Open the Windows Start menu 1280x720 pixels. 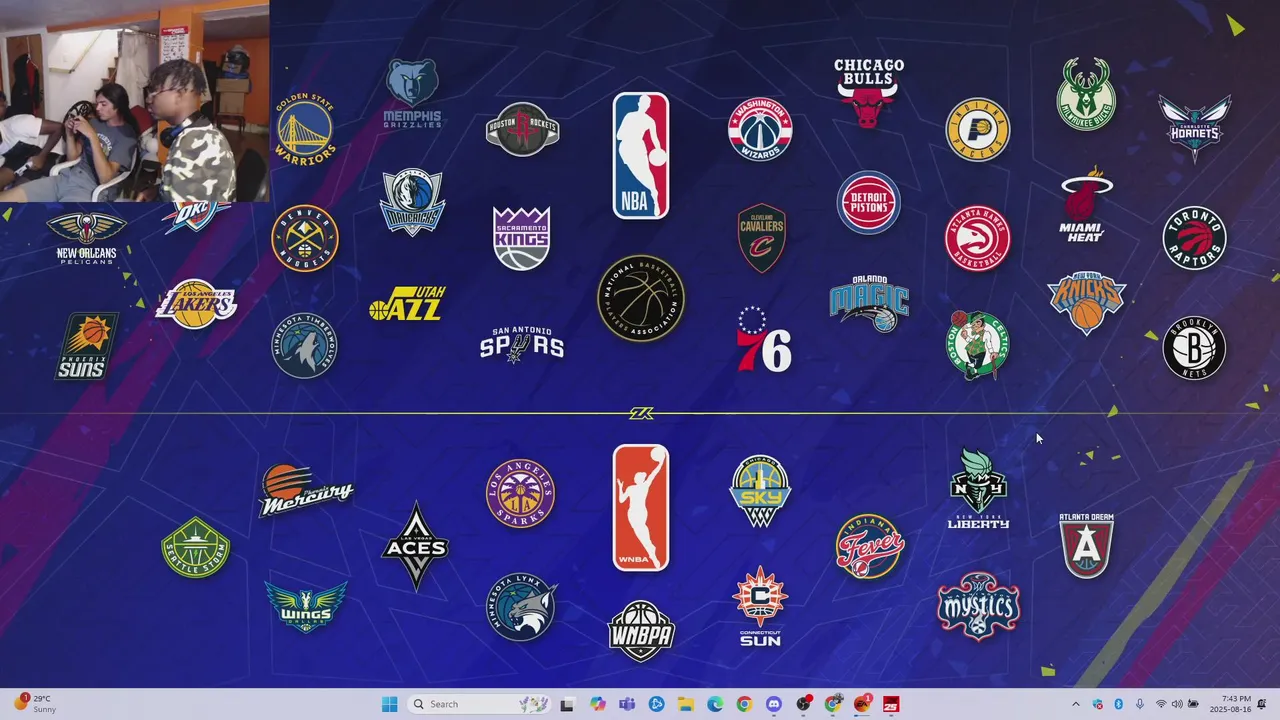[389, 704]
